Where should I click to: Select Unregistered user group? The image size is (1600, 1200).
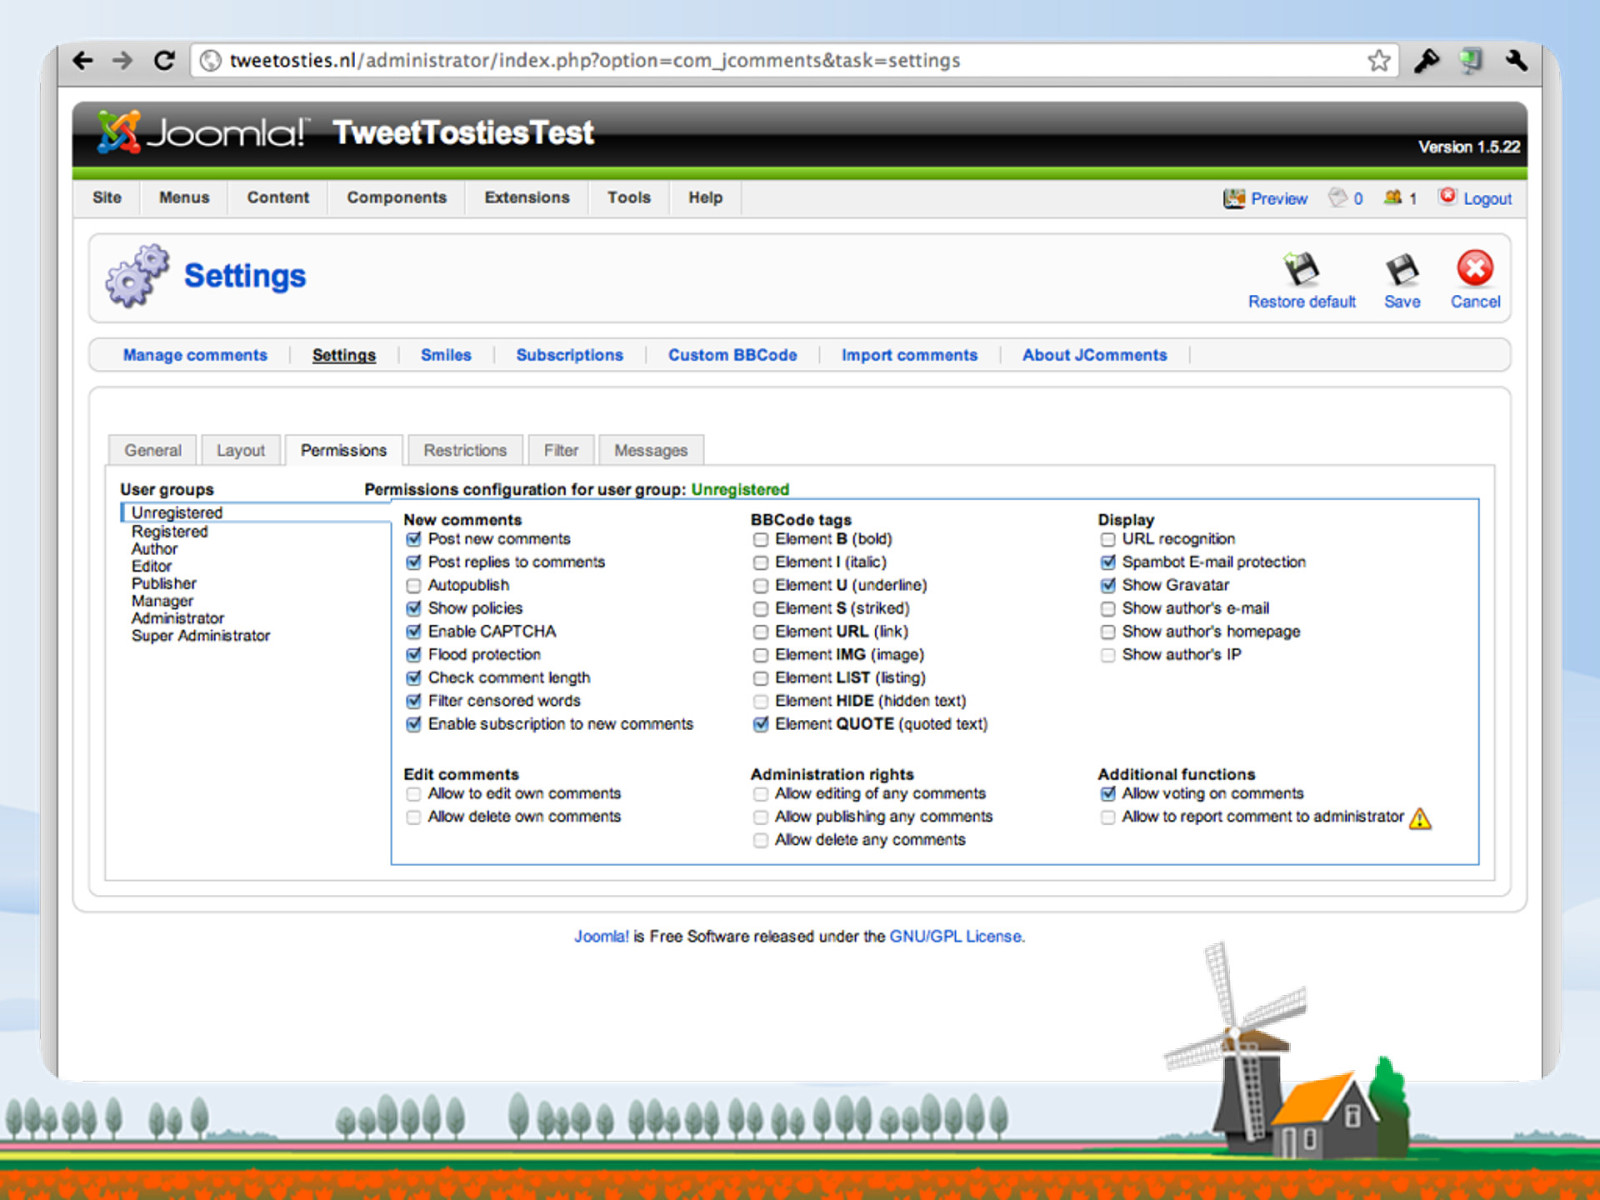tap(177, 513)
